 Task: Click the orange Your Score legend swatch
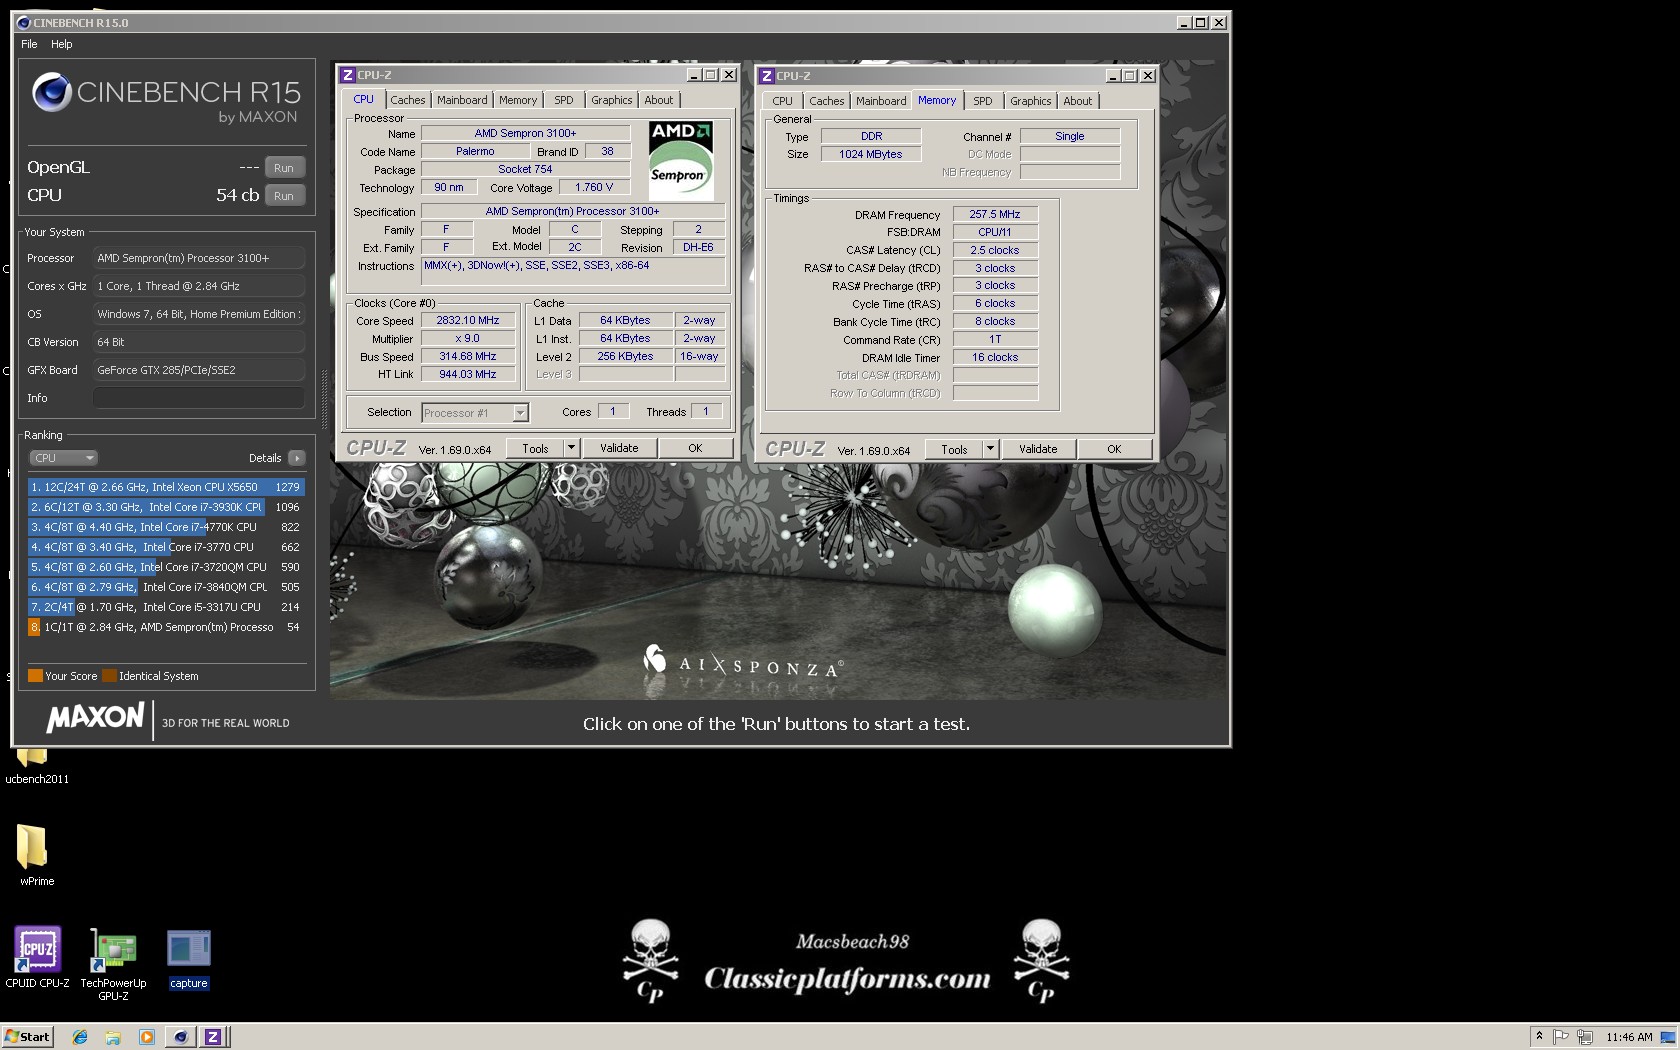tap(35, 676)
